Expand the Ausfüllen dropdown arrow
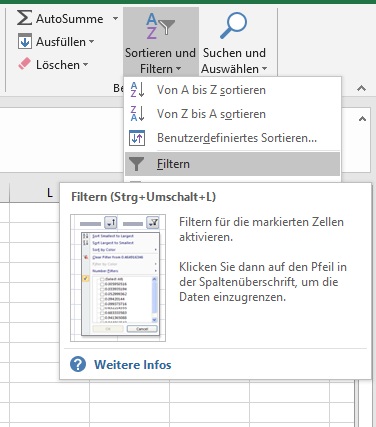Viewport: 376px width, 427px height. pos(91,42)
